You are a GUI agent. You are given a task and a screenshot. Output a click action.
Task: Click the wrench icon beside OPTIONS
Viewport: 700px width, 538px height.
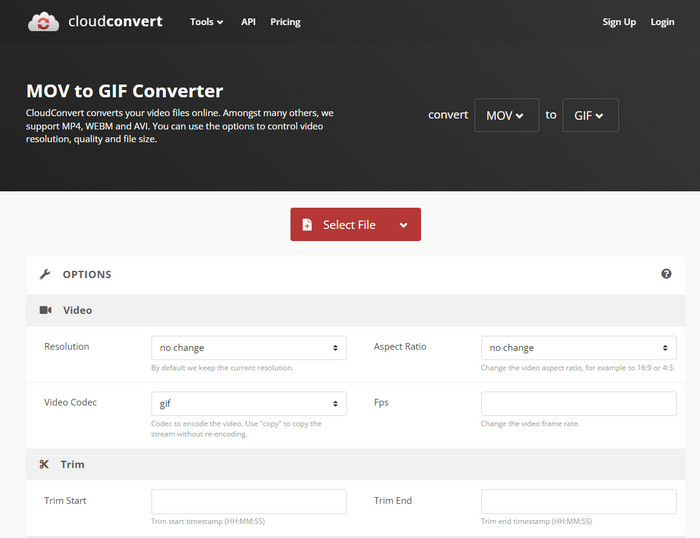click(45, 274)
